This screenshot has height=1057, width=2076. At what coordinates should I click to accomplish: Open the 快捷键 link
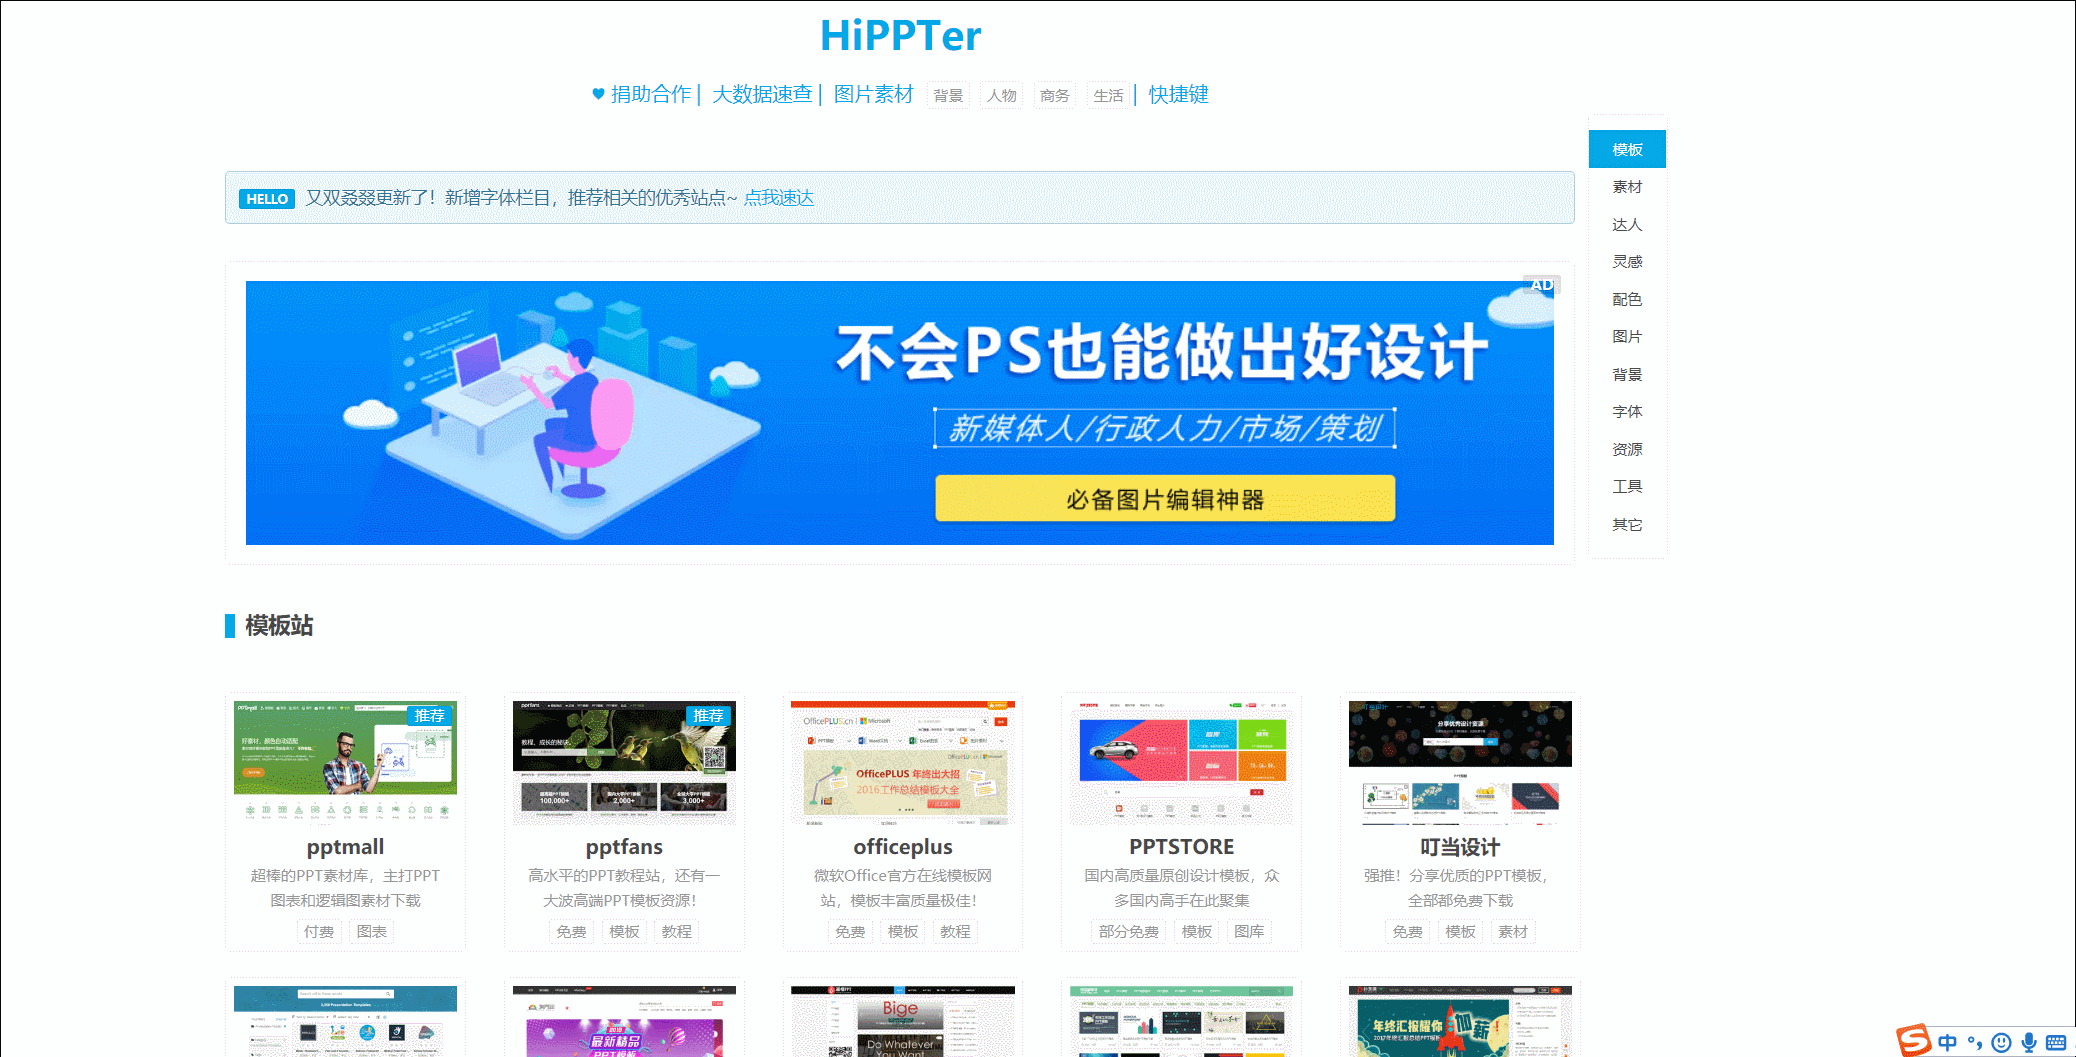1178,94
